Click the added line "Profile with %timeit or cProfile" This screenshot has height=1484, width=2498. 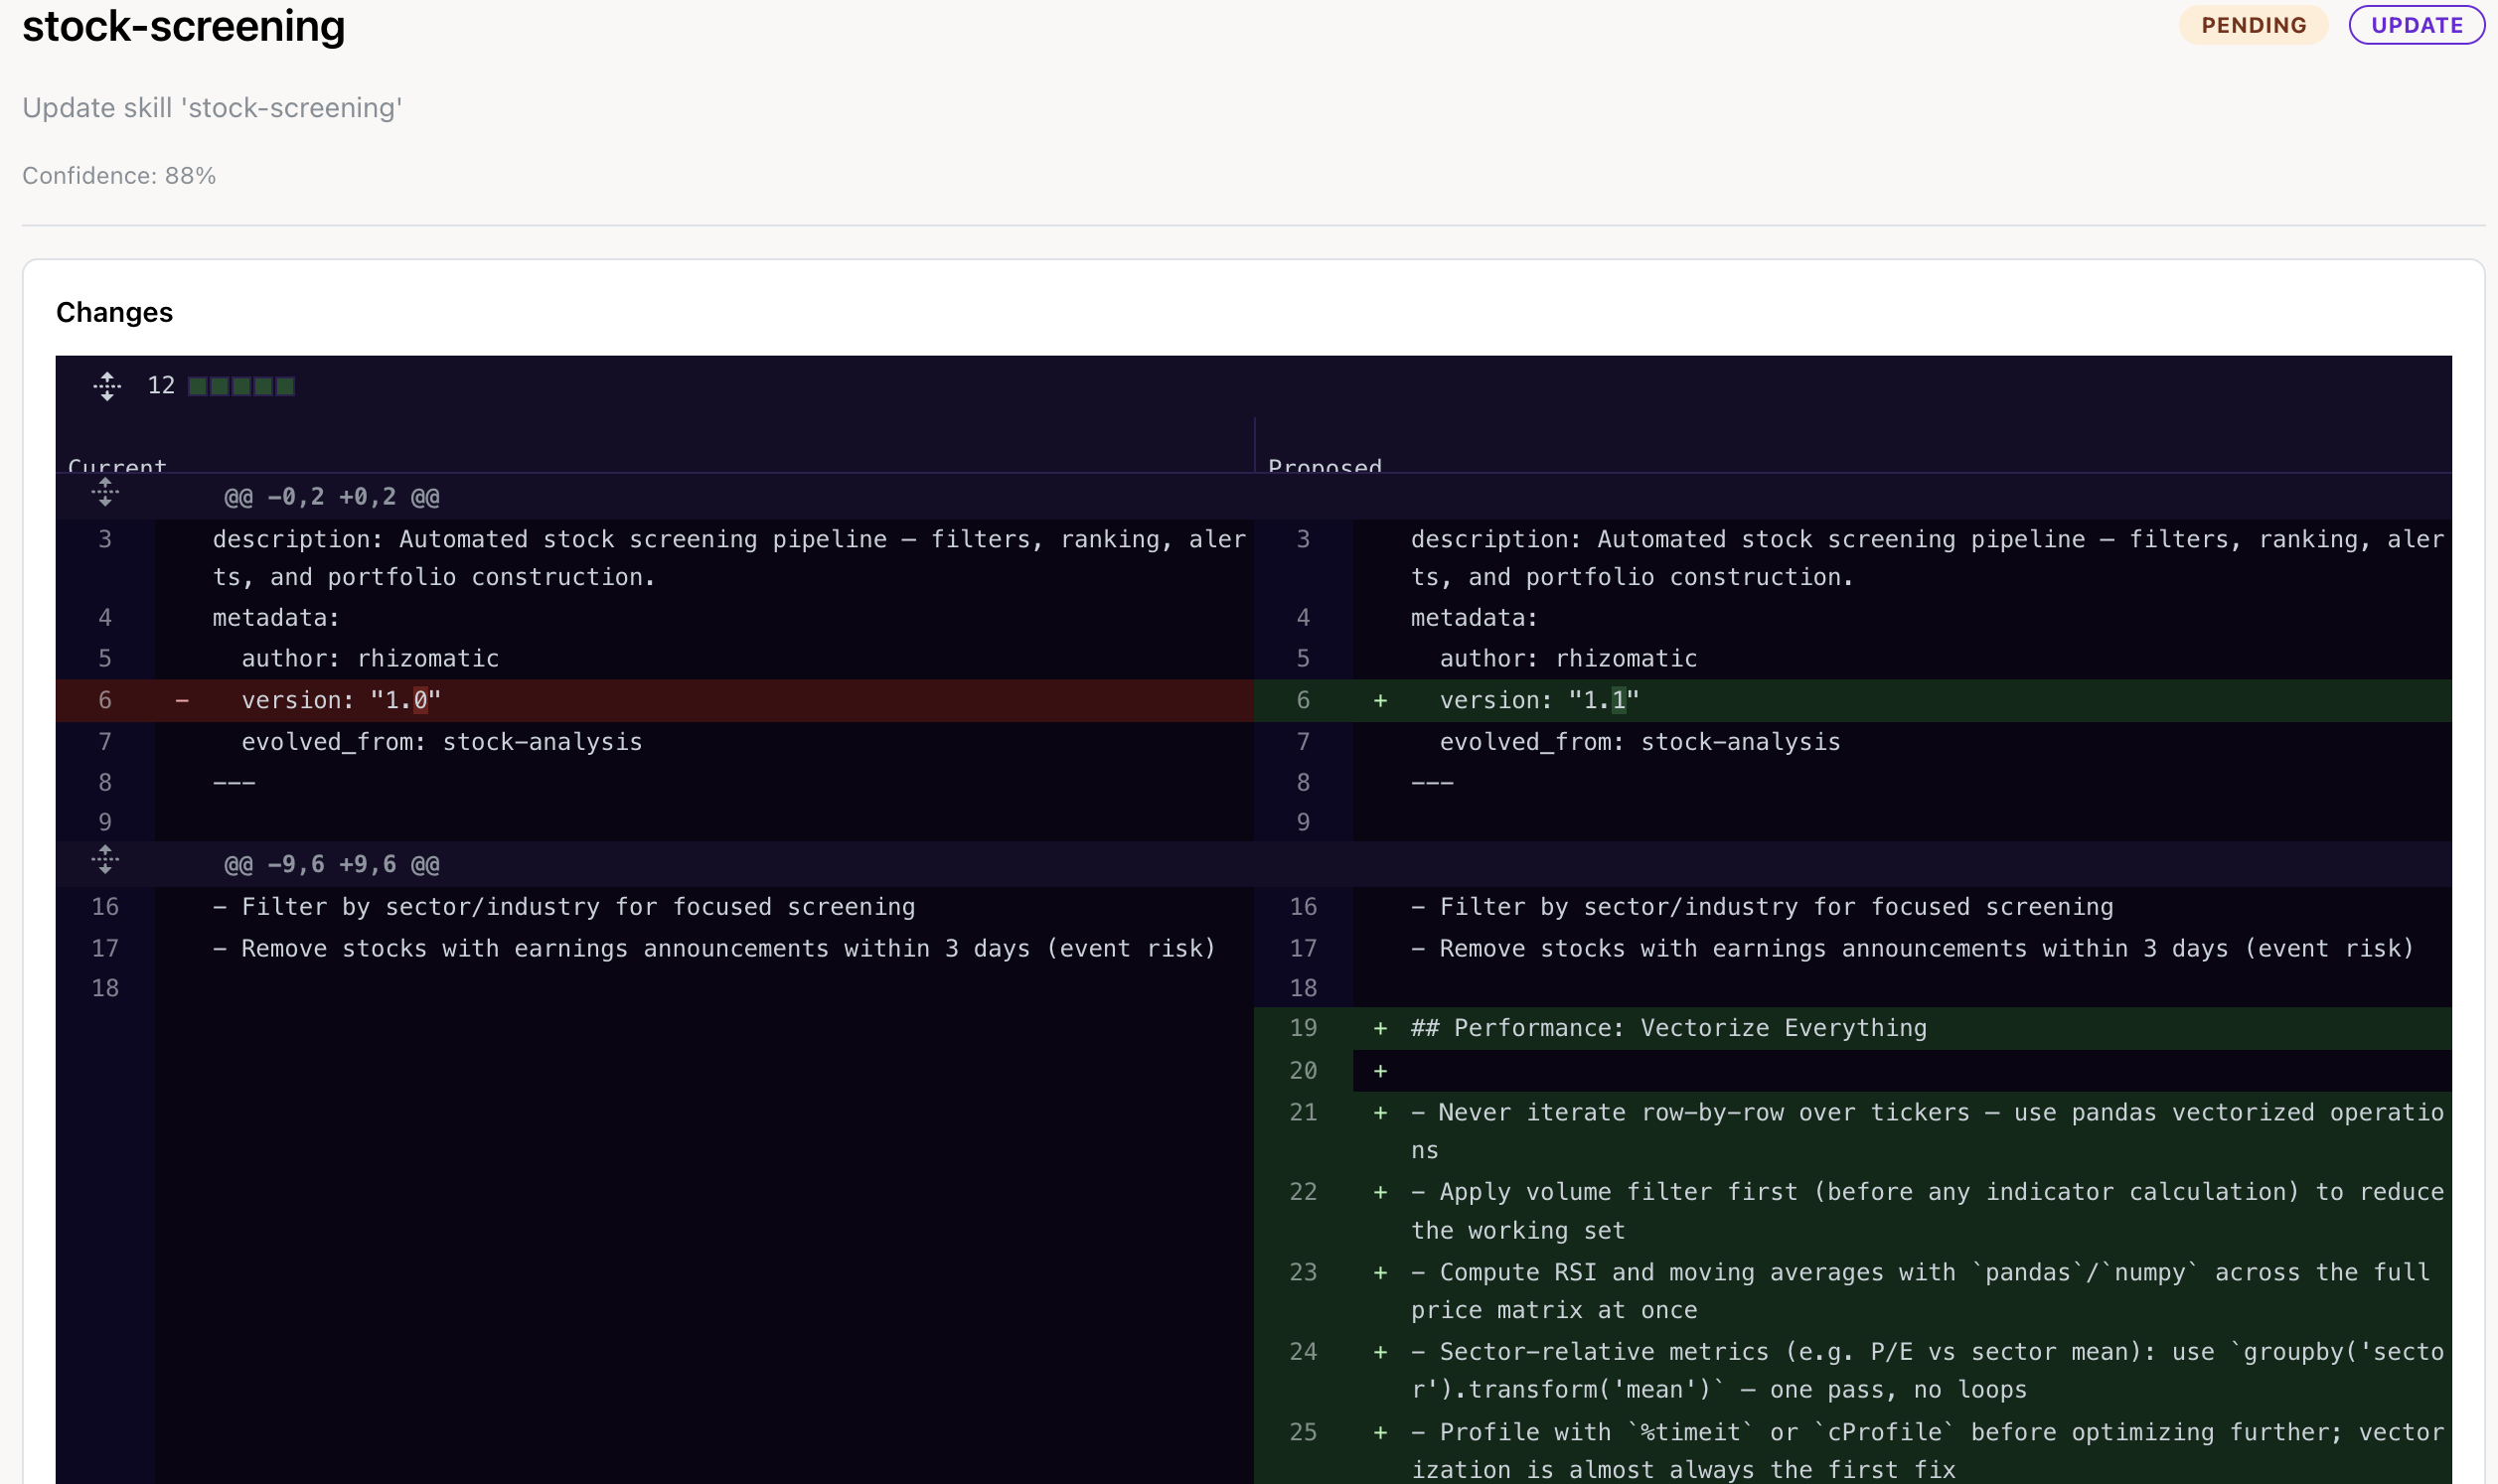[x=1927, y=1451]
